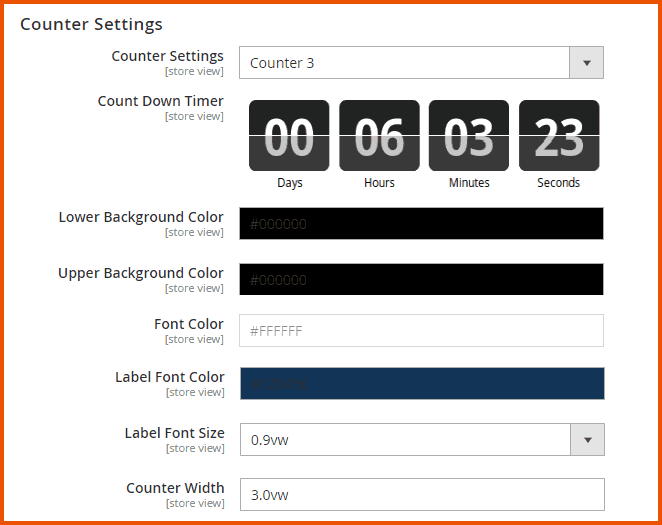Viewport: 662px width, 525px height.
Task: Click the 'Hours' label under the timer
Action: [x=379, y=183]
